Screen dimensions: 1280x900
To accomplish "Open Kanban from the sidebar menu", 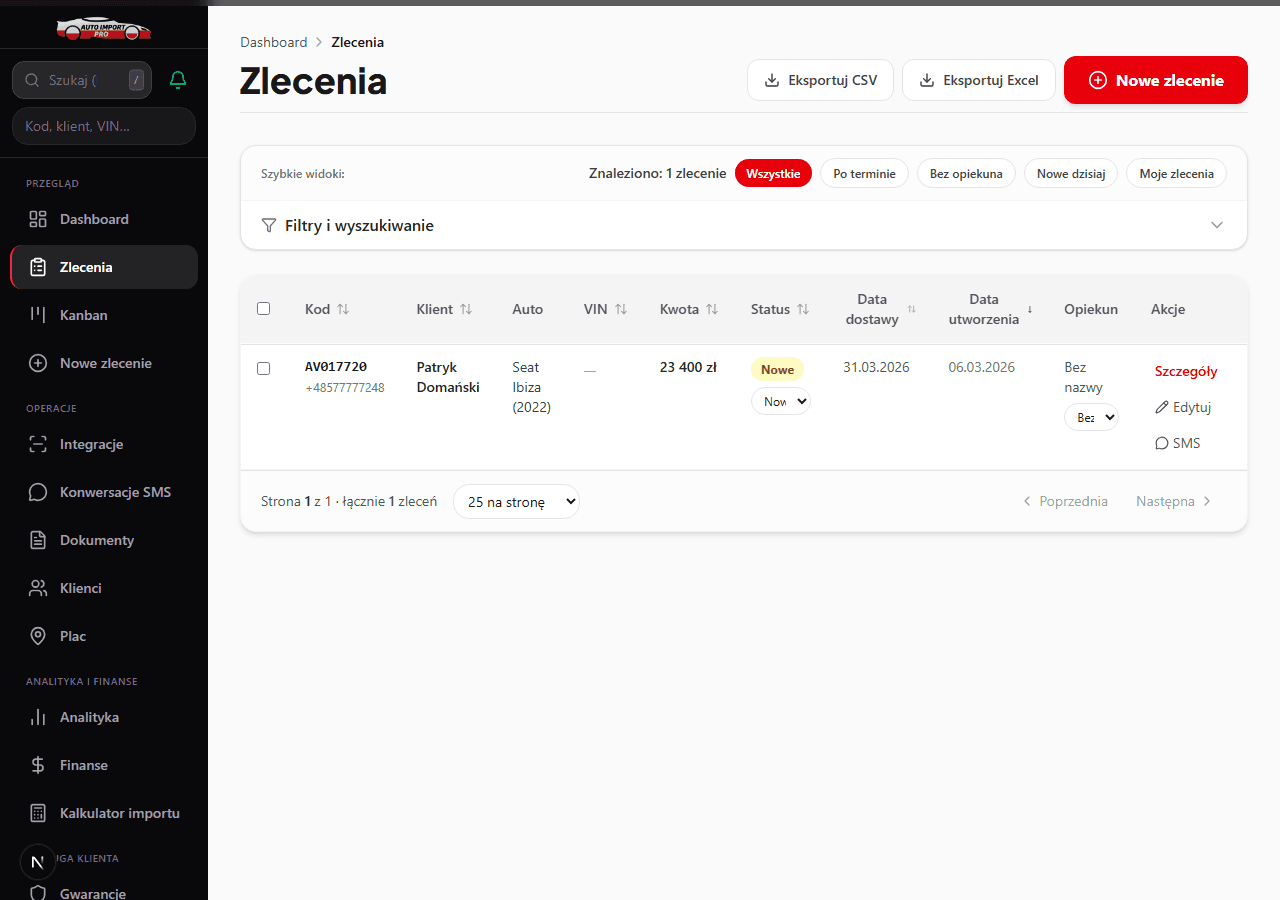I will pyautogui.click(x=104, y=315).
